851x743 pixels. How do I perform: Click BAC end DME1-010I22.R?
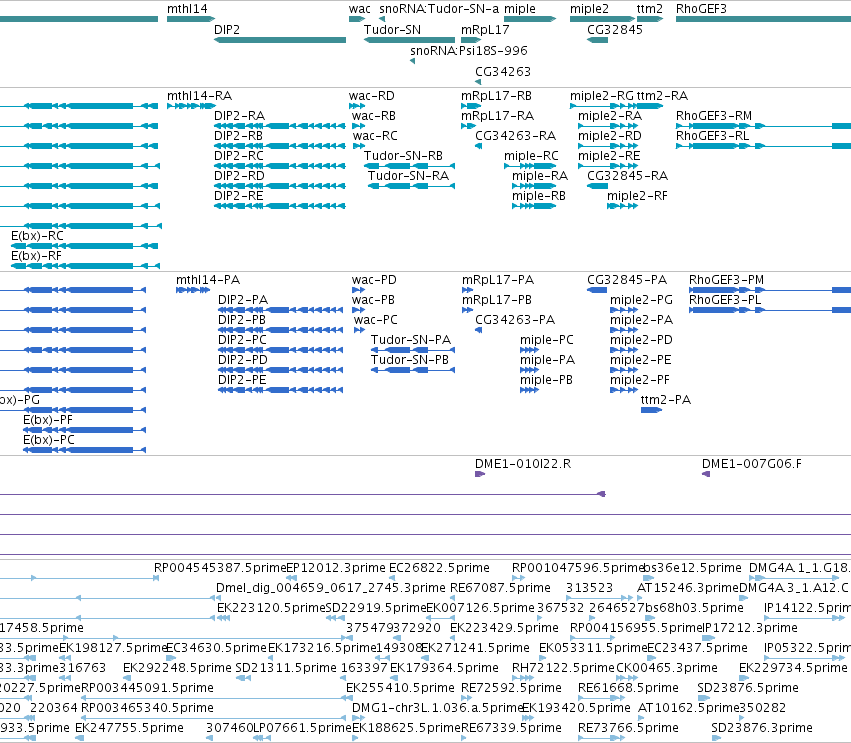tap(523, 464)
